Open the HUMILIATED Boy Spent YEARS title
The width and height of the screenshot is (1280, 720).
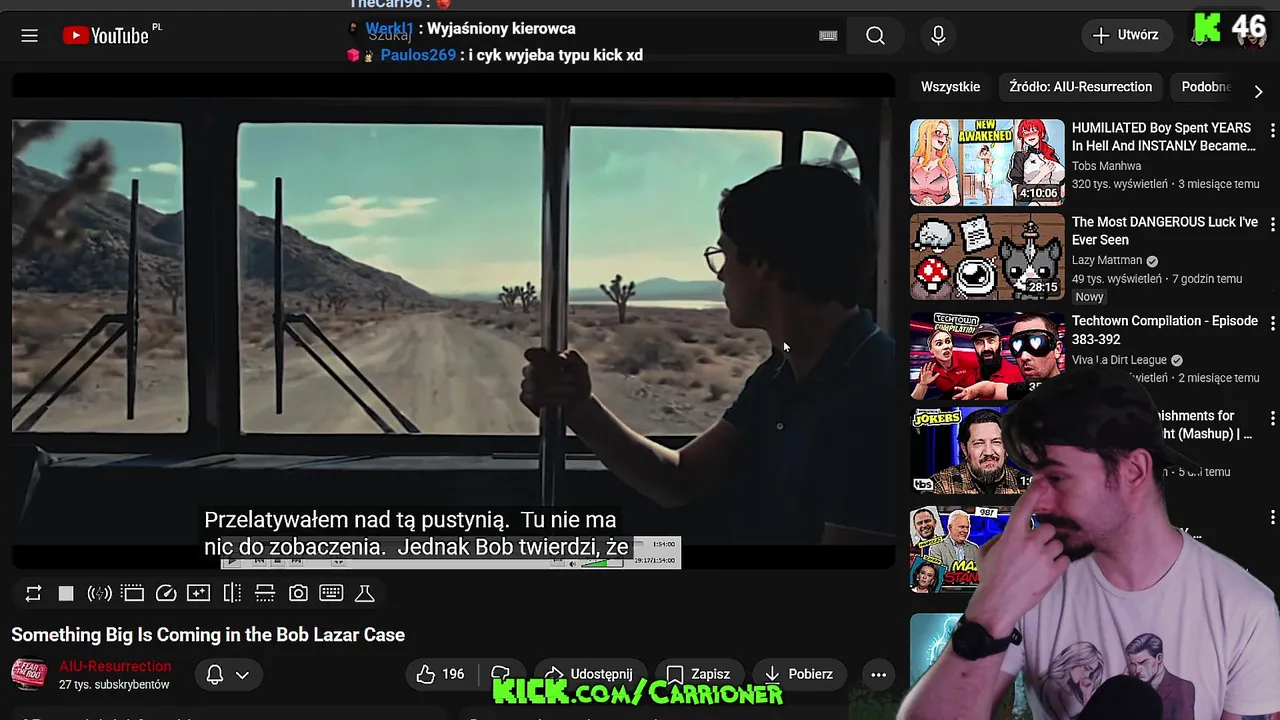coord(1163,137)
